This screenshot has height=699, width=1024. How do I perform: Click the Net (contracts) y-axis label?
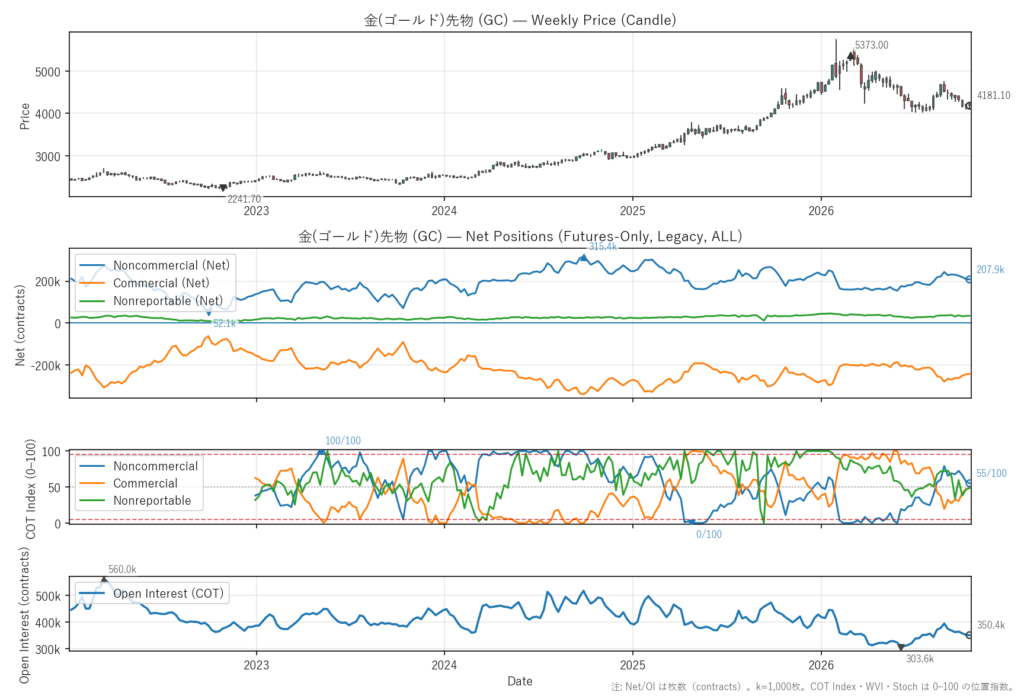(20, 325)
